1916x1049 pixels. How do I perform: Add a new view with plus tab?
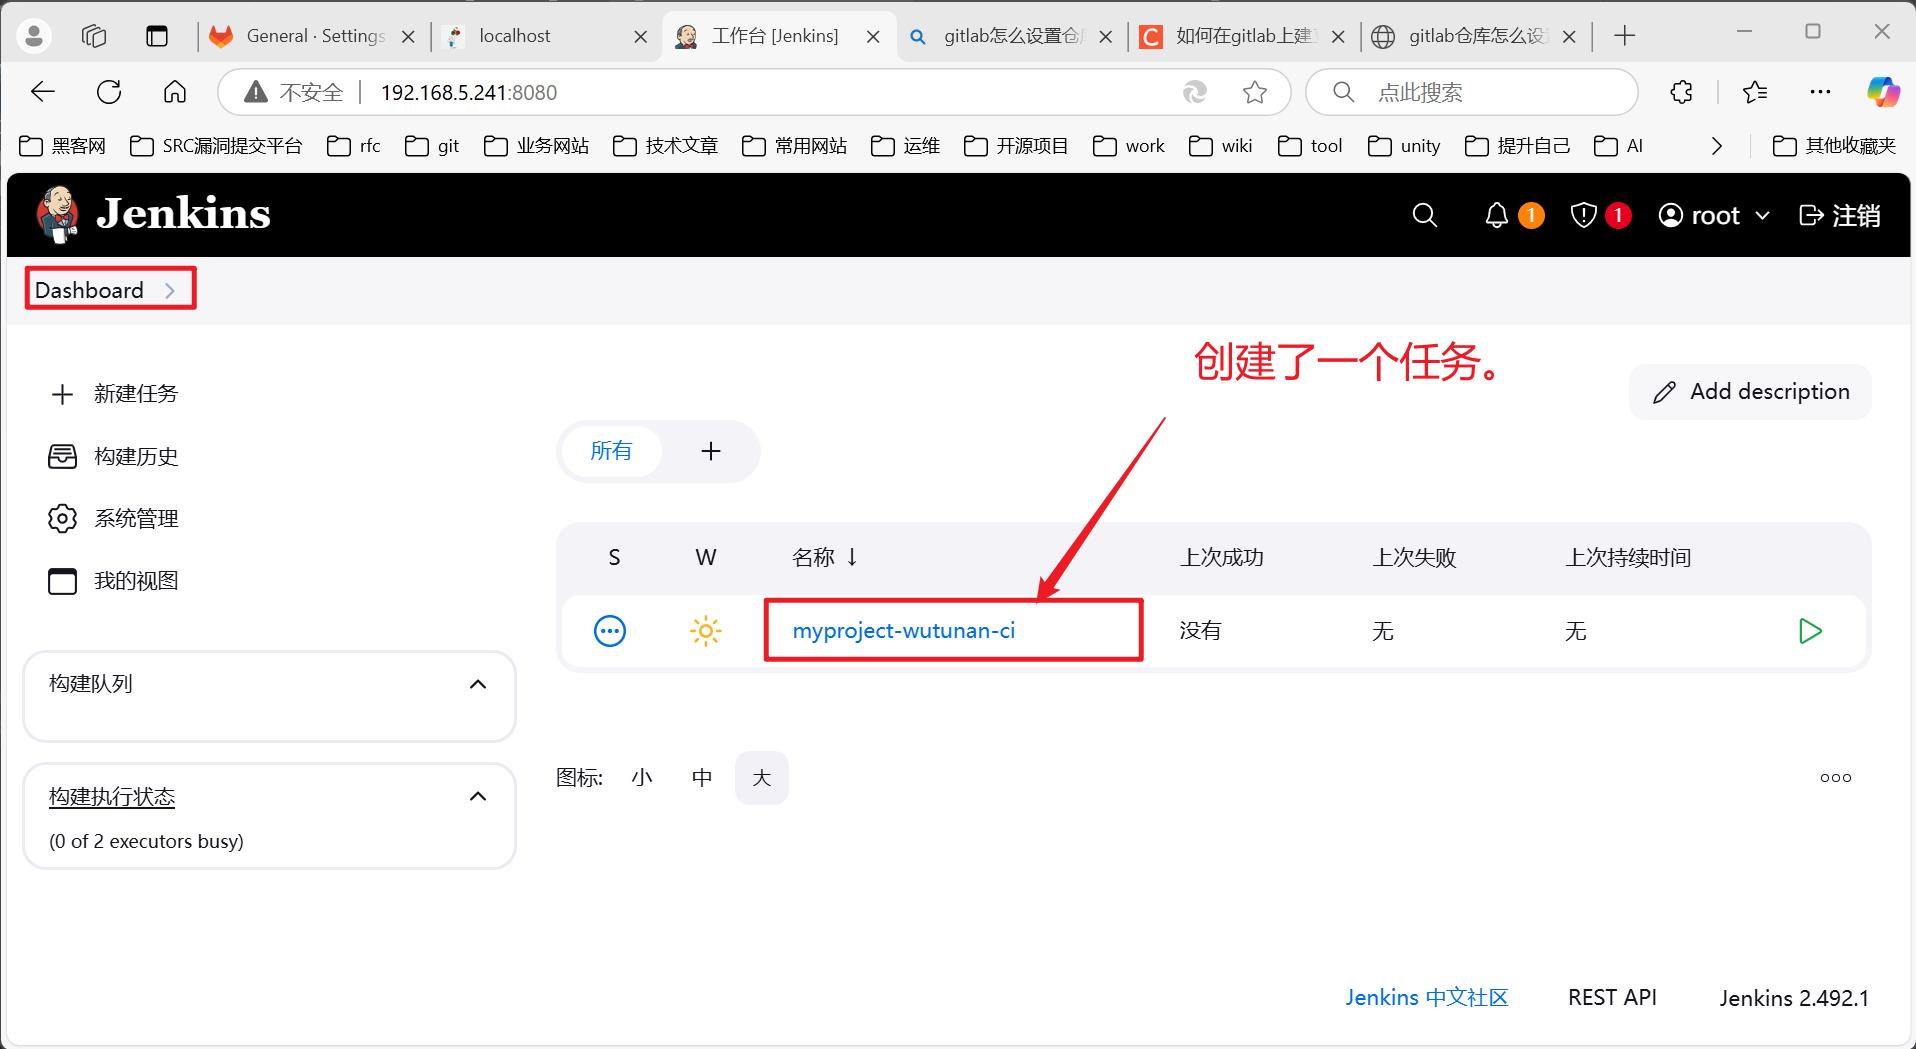(711, 451)
